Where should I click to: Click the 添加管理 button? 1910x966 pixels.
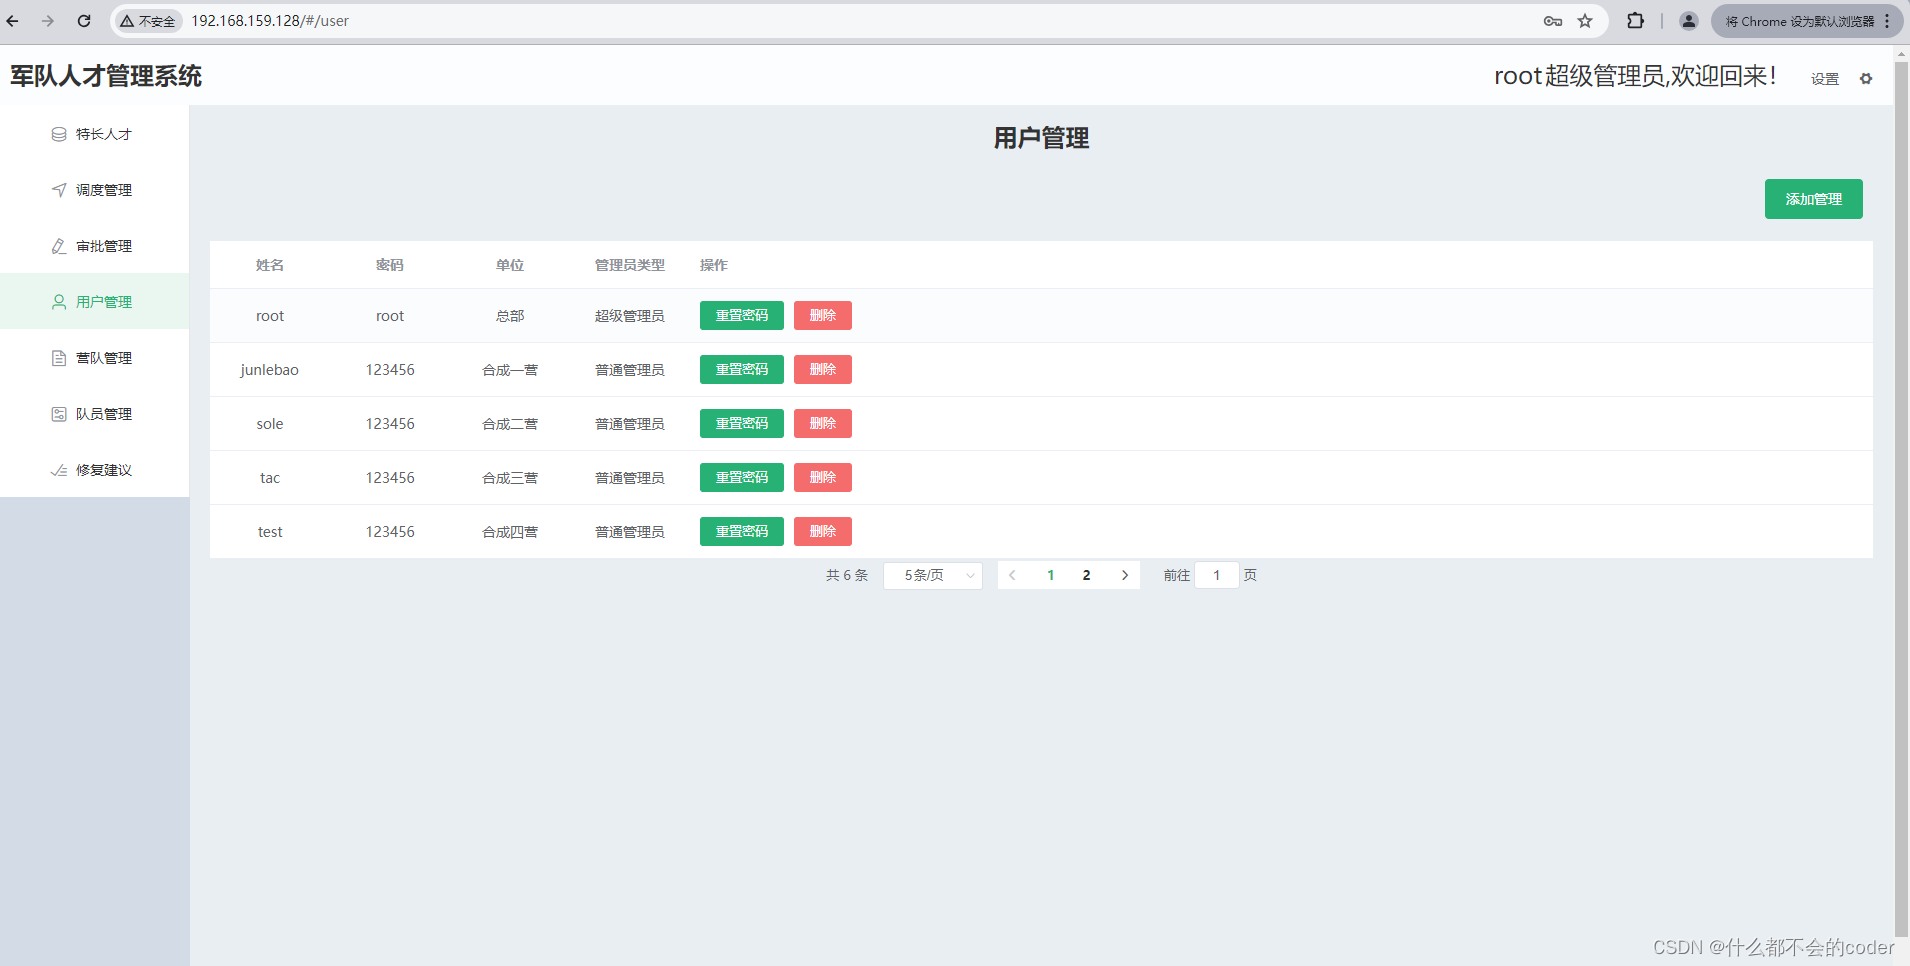pos(1813,199)
